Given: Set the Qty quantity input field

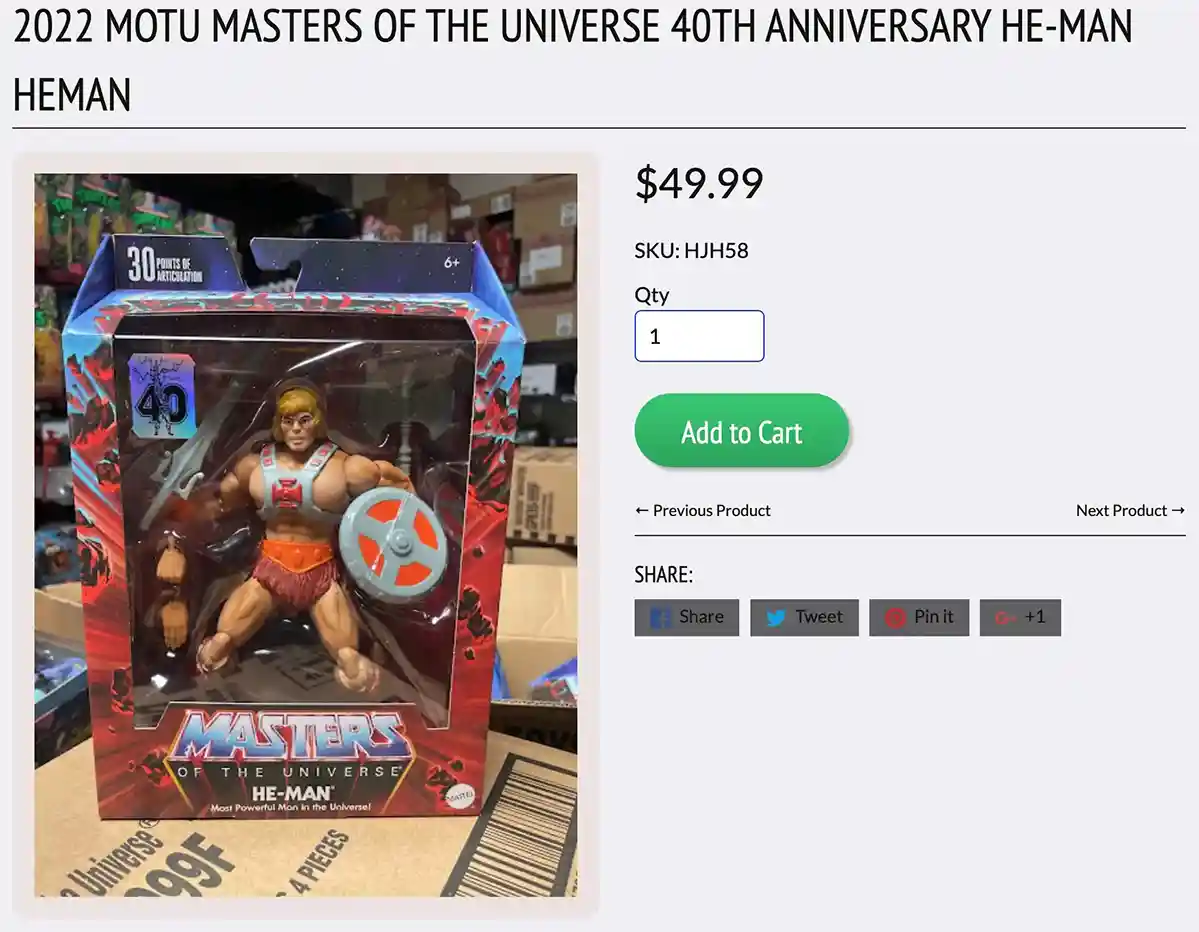Looking at the screenshot, I should [x=699, y=336].
